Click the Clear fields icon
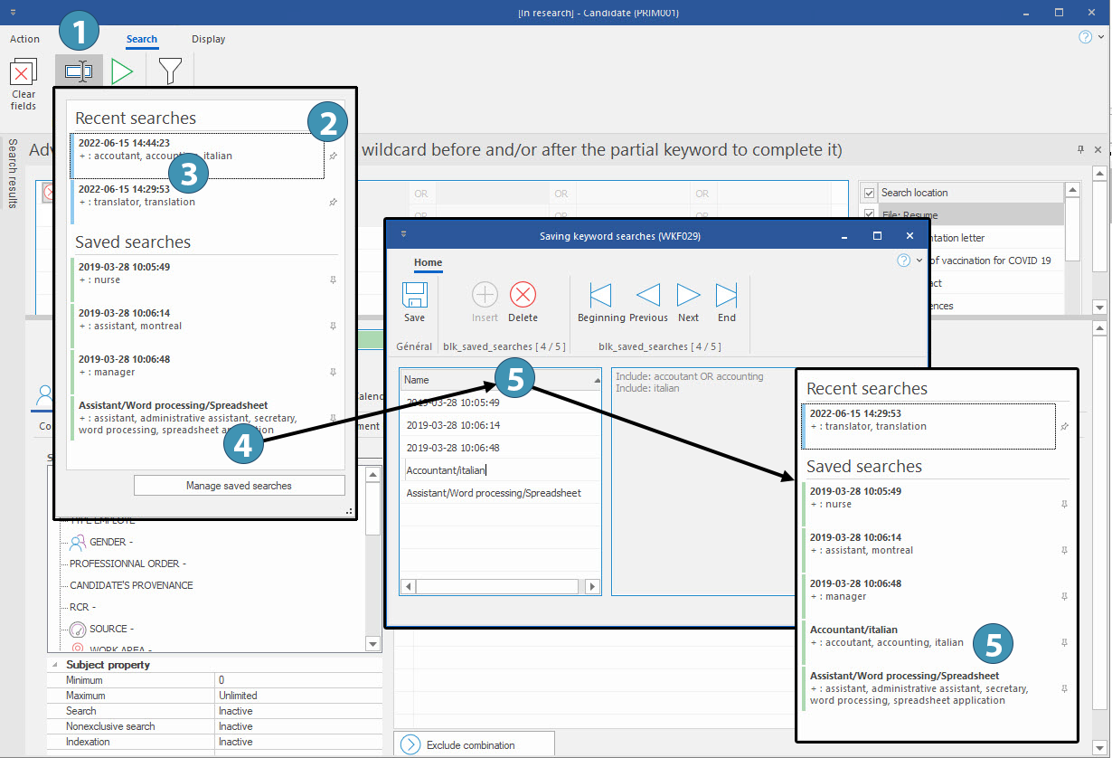 (x=23, y=75)
